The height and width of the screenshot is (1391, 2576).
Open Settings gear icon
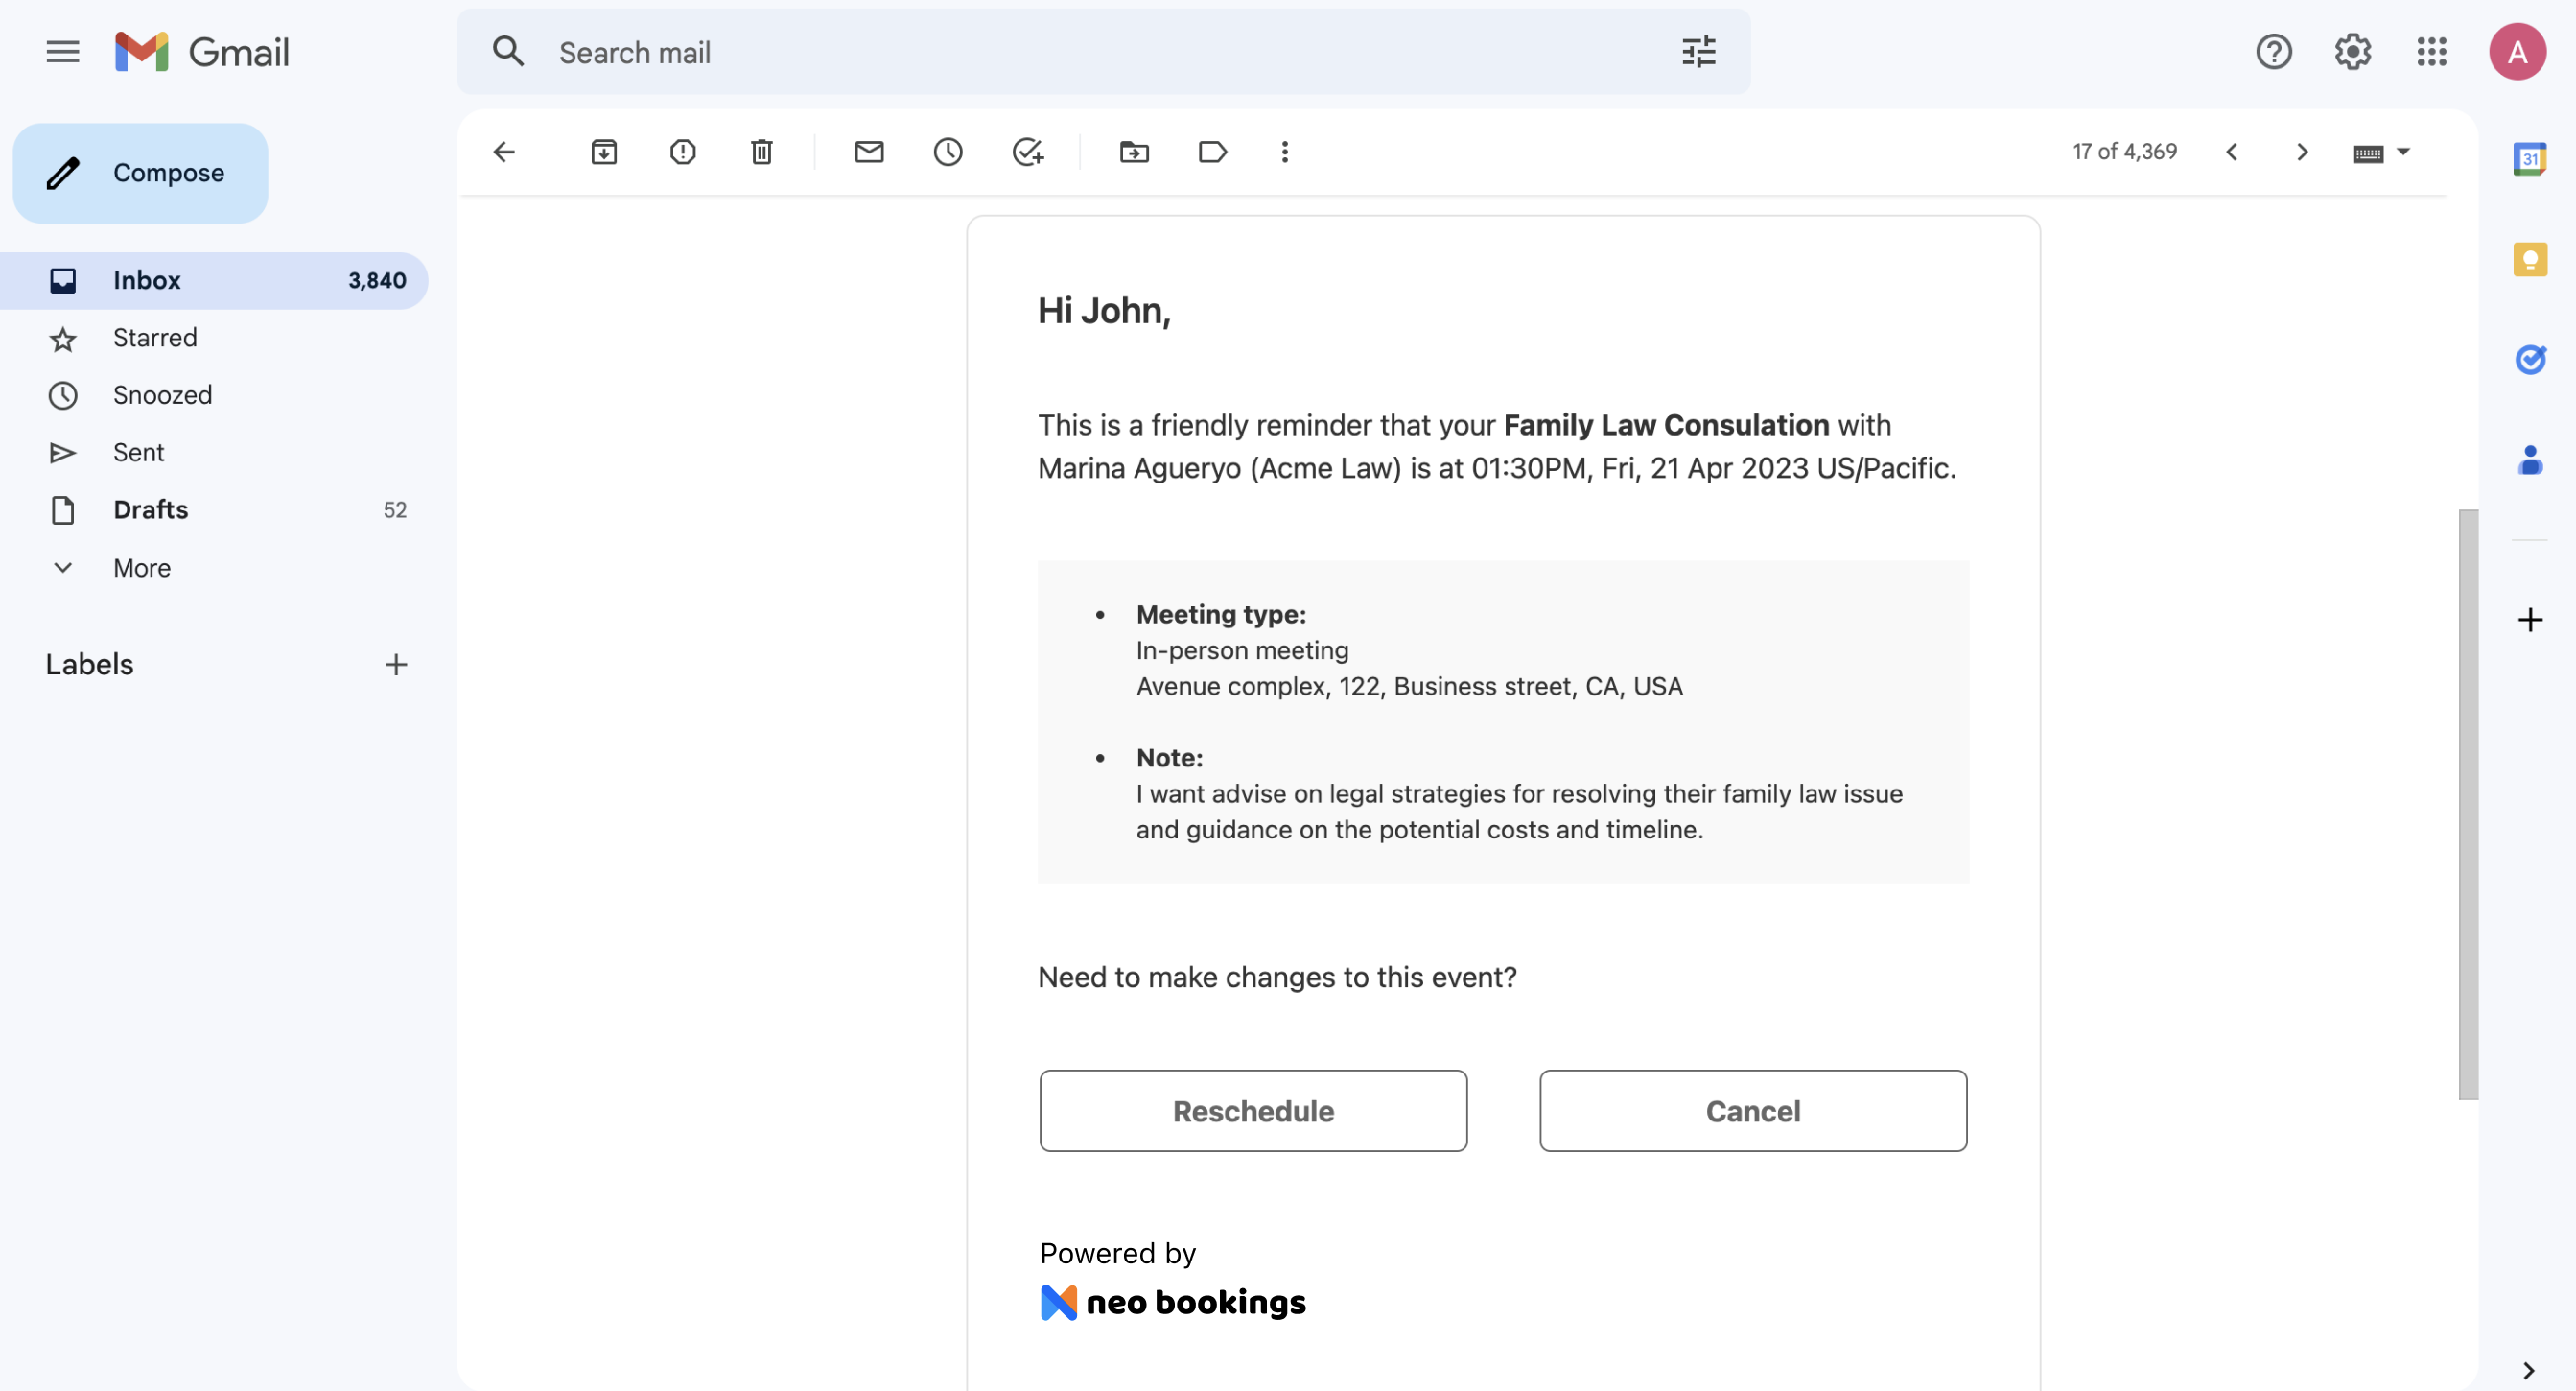(x=2352, y=52)
